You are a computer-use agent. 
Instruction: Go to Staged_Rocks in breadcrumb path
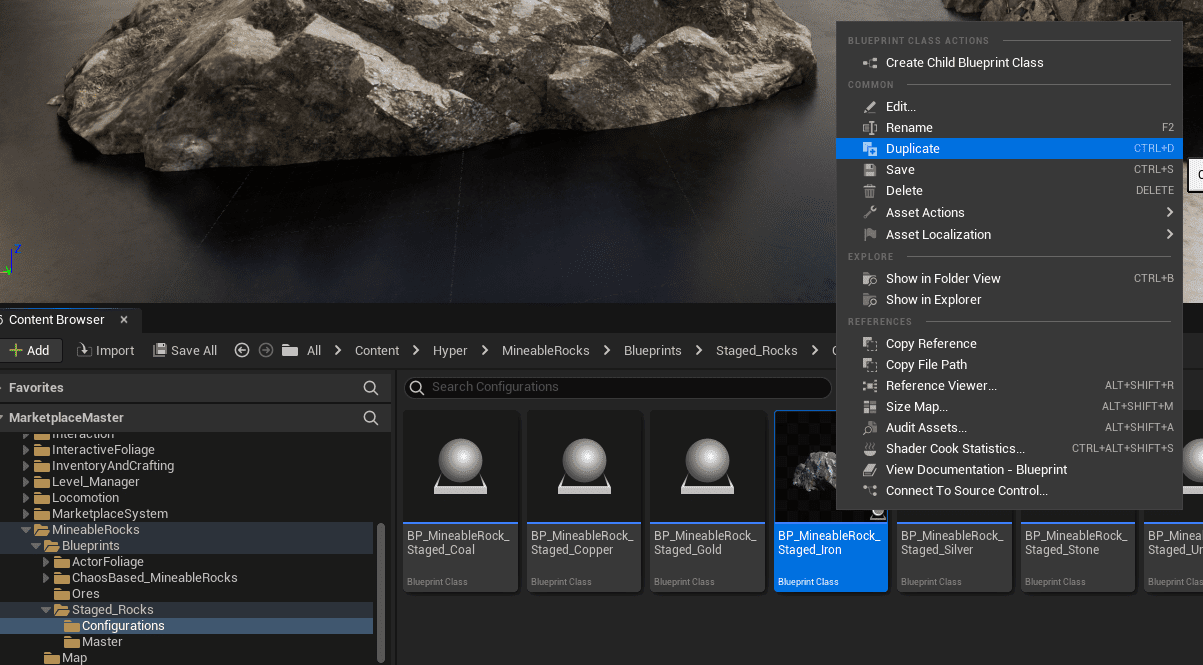pos(756,351)
